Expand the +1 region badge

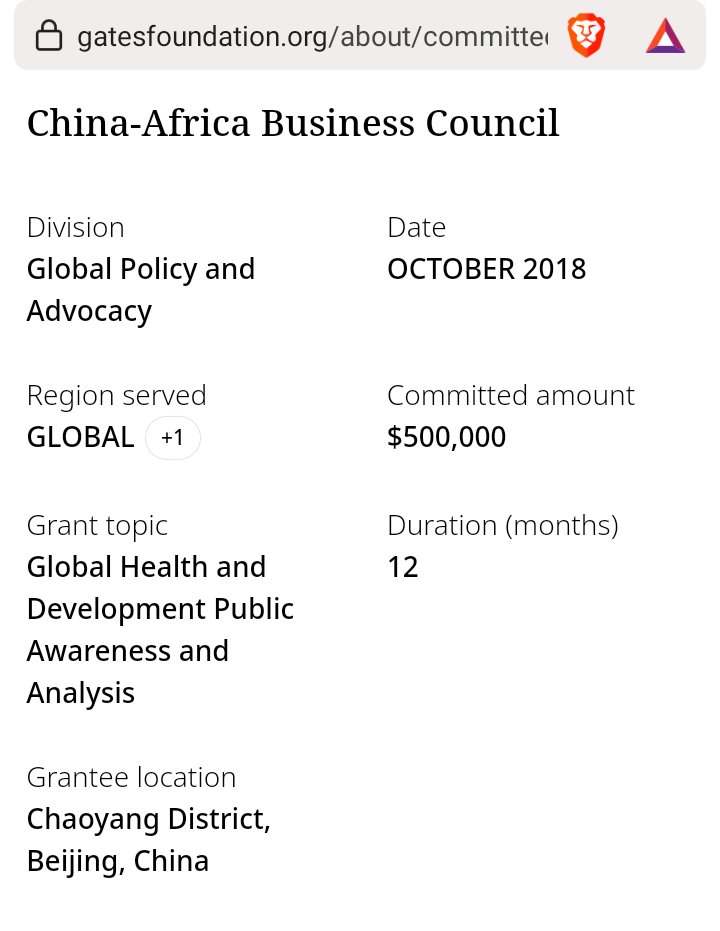pyautogui.click(x=173, y=438)
